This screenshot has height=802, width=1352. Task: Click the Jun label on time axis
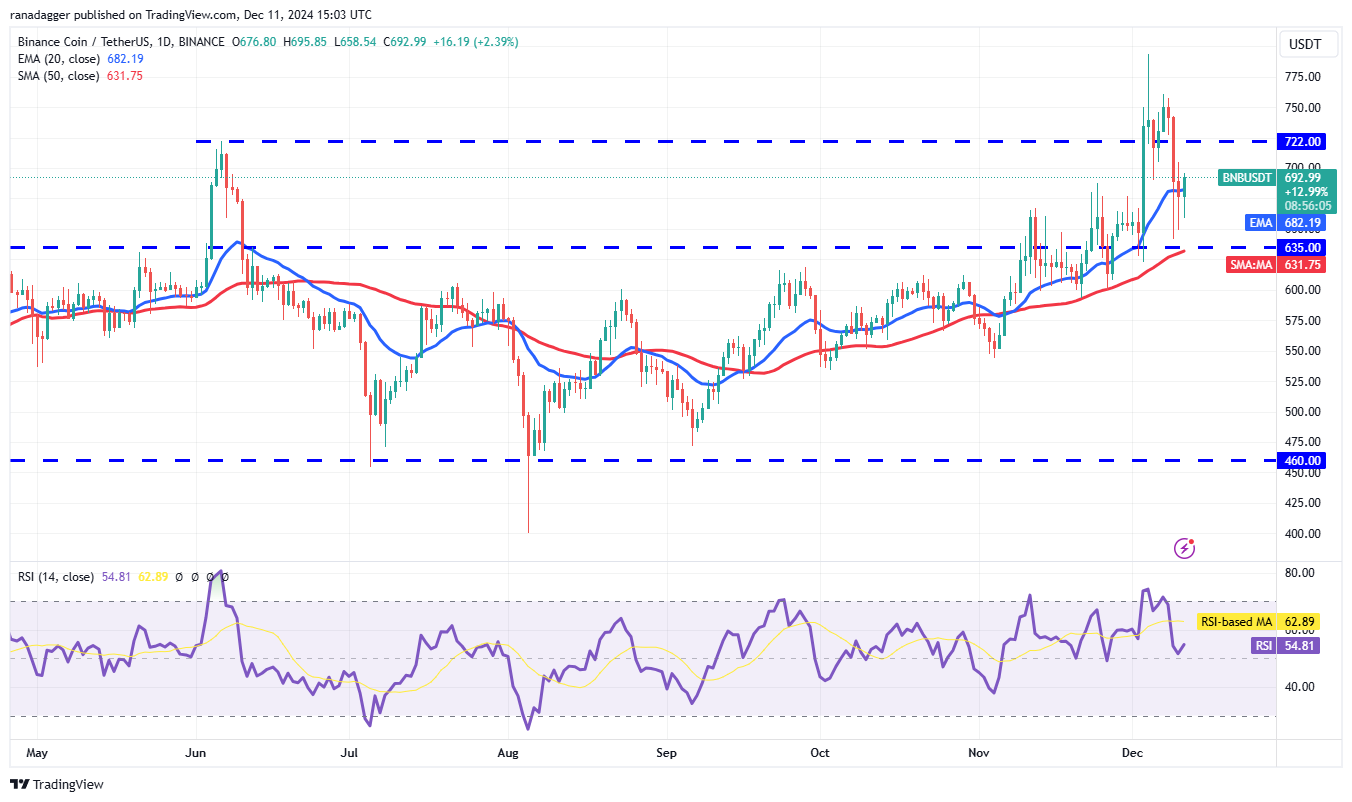click(x=196, y=751)
